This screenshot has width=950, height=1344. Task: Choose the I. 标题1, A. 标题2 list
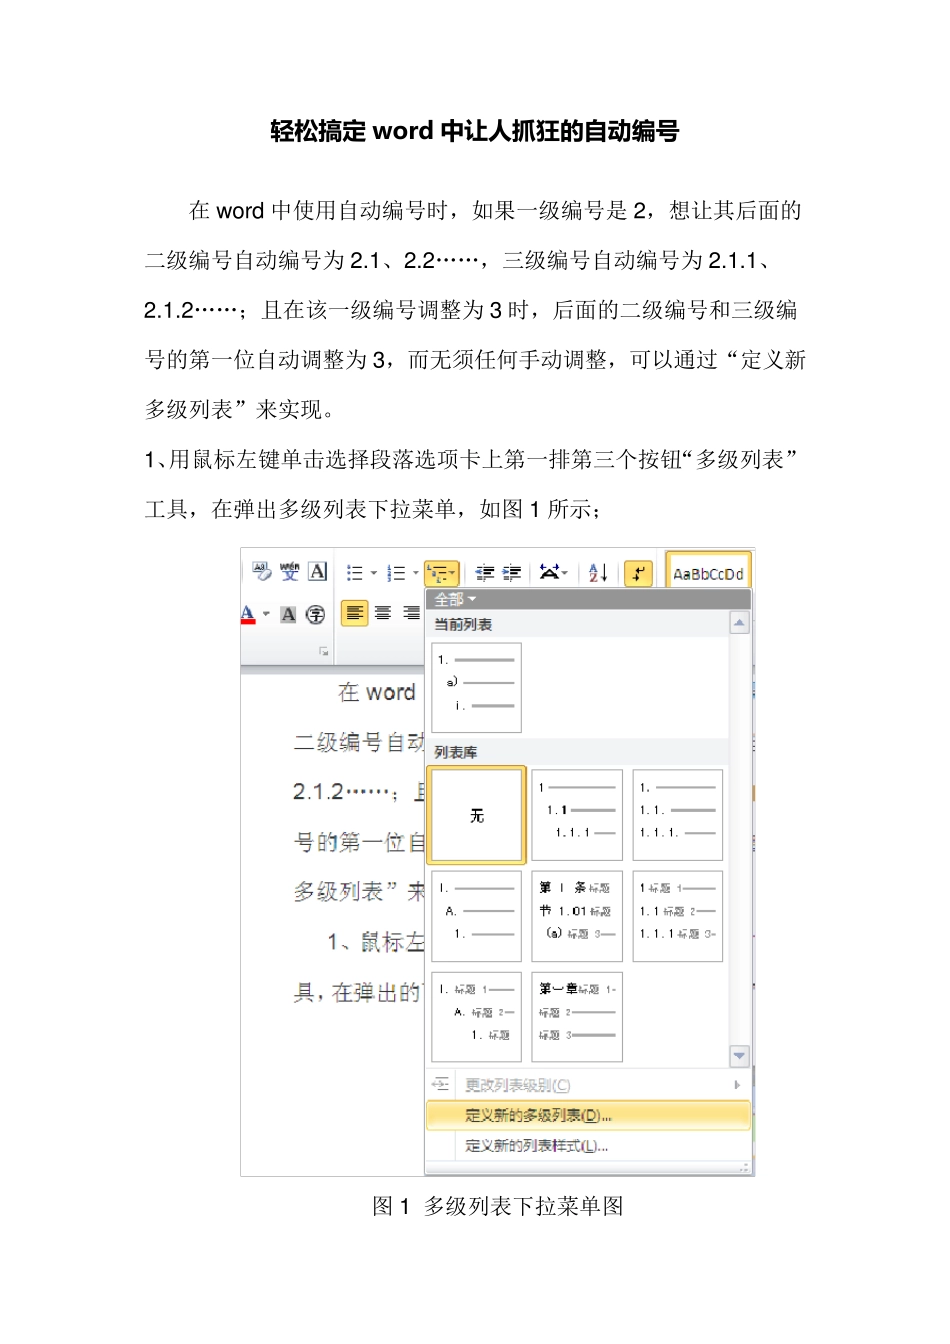(x=476, y=1017)
